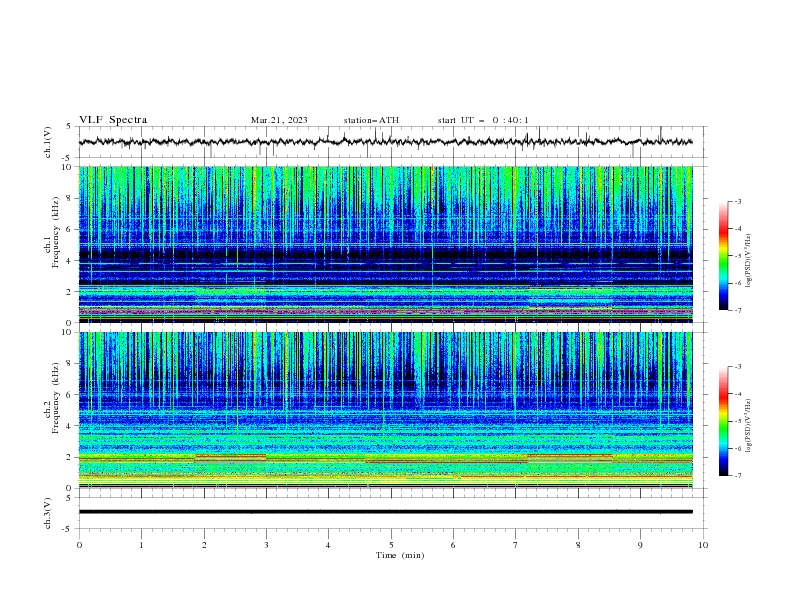Click the 8 kHz tick on ch.2 frequency axis
The width and height of the screenshot is (792, 612).
tap(70, 363)
